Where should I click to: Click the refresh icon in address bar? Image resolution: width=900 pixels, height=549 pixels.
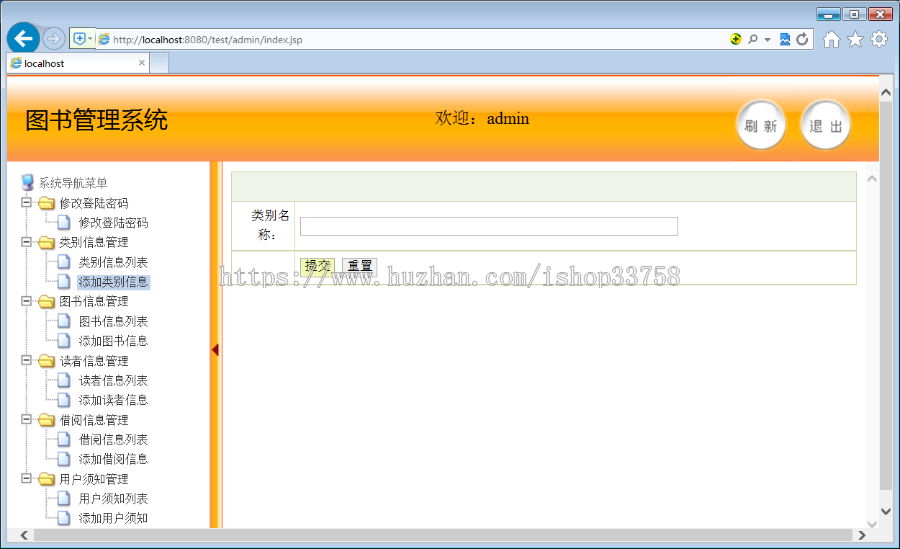pyautogui.click(x=802, y=39)
